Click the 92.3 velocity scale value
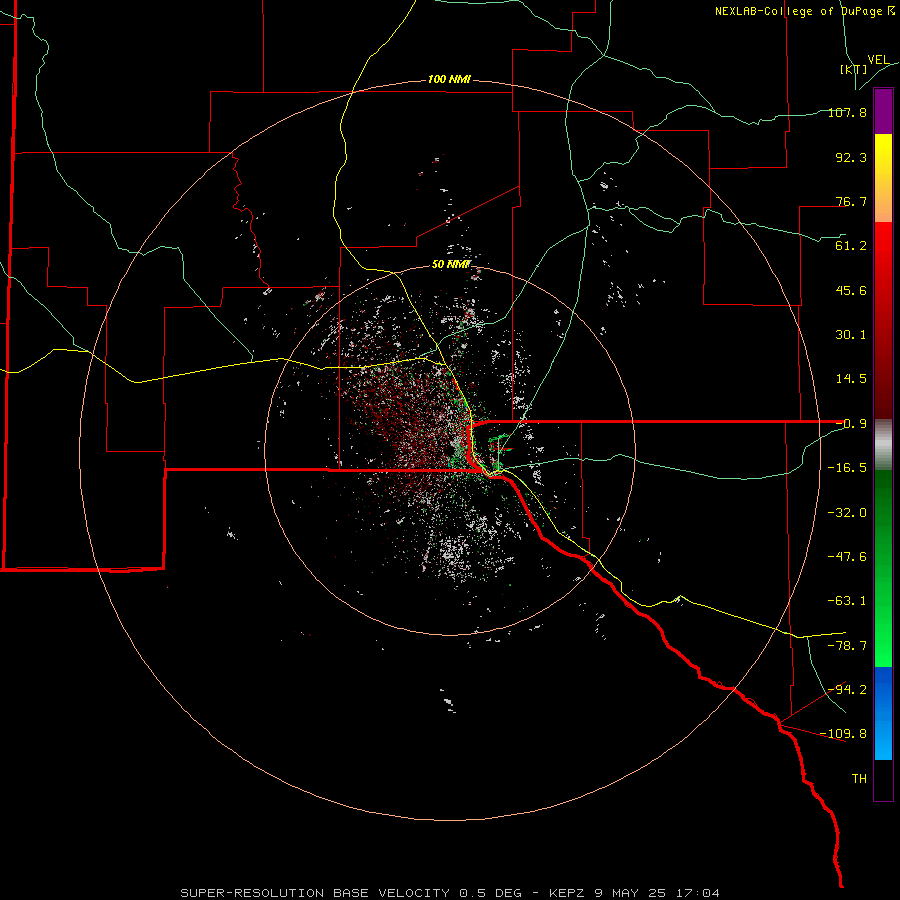Screen dimensions: 900x900 coord(851,157)
